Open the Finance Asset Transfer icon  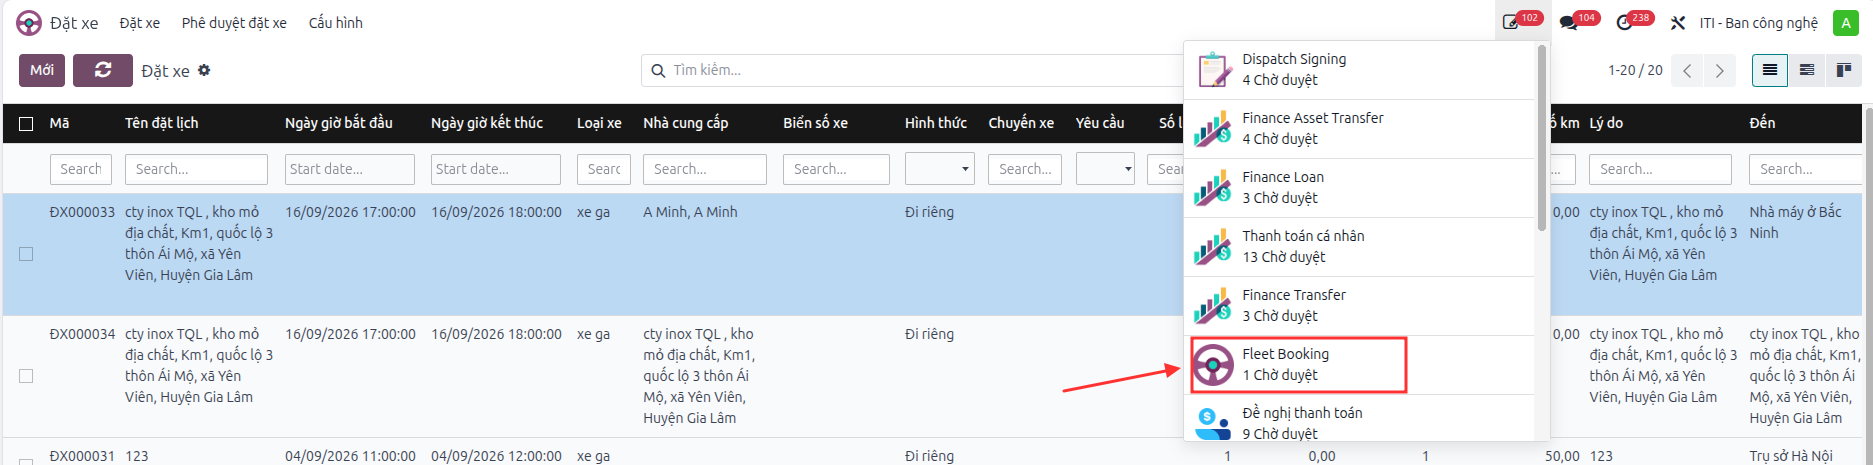pos(1213,129)
